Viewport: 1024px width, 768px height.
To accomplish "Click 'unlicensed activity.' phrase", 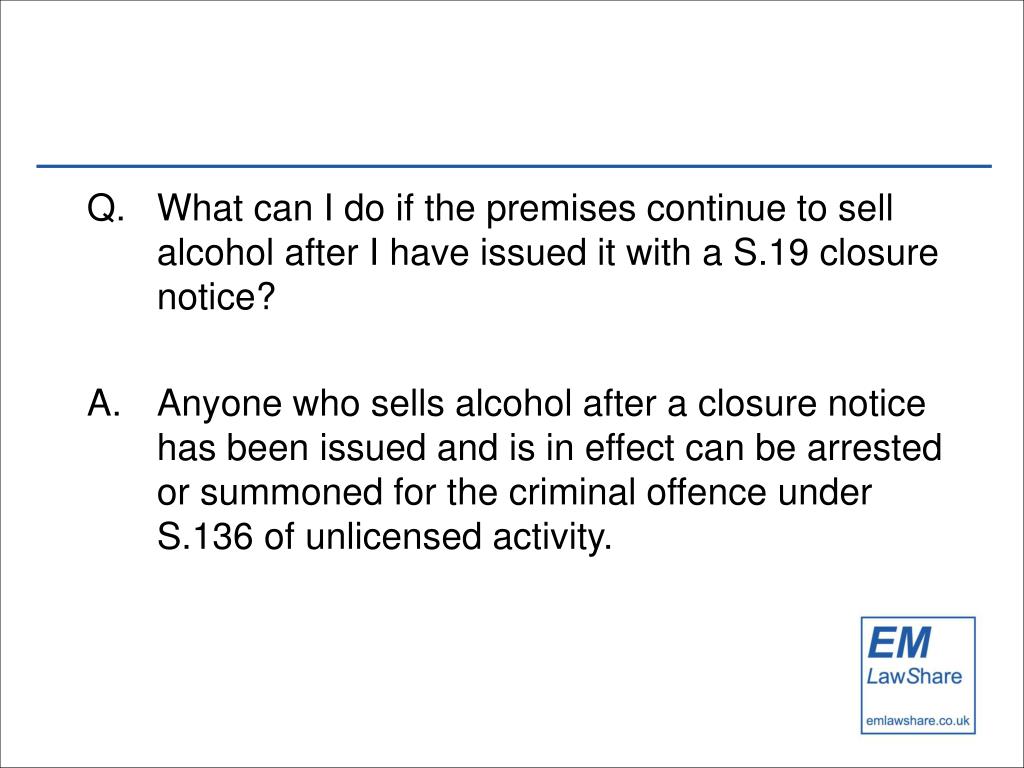I will [x=459, y=537].
